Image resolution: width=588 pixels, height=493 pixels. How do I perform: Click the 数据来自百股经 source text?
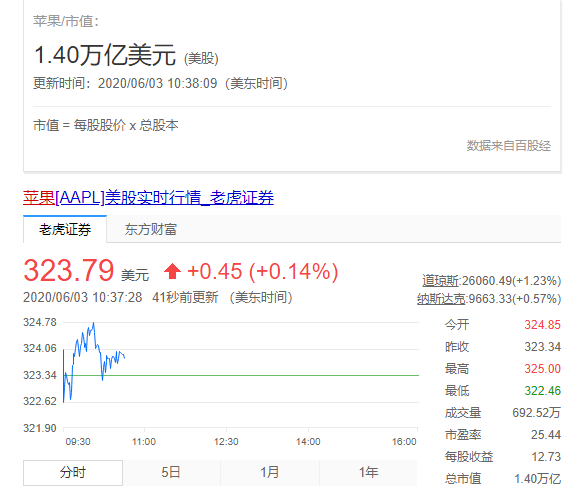click(508, 145)
